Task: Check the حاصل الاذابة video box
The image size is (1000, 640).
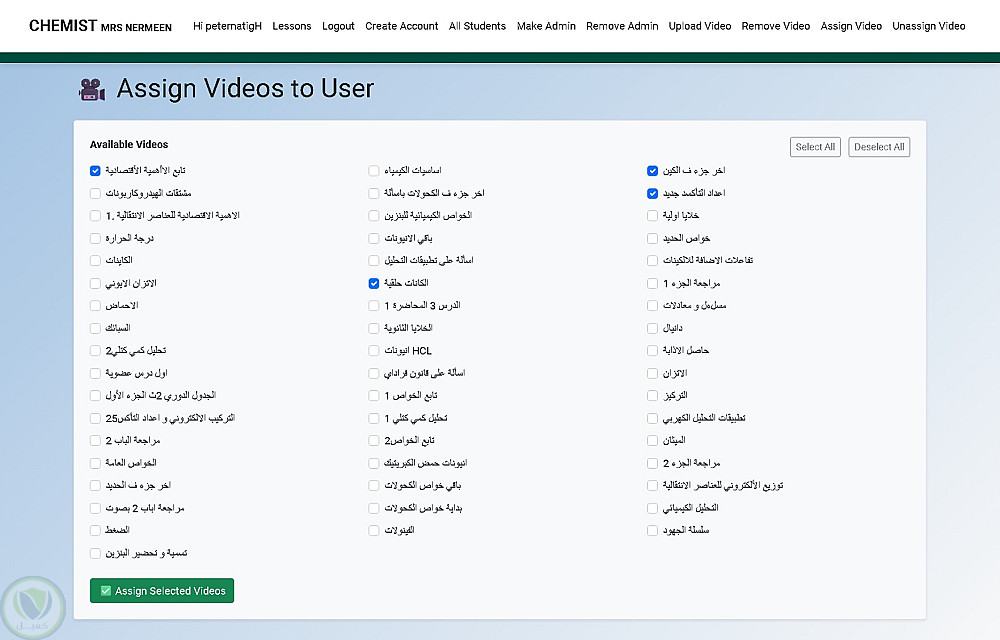Action: [x=652, y=351]
